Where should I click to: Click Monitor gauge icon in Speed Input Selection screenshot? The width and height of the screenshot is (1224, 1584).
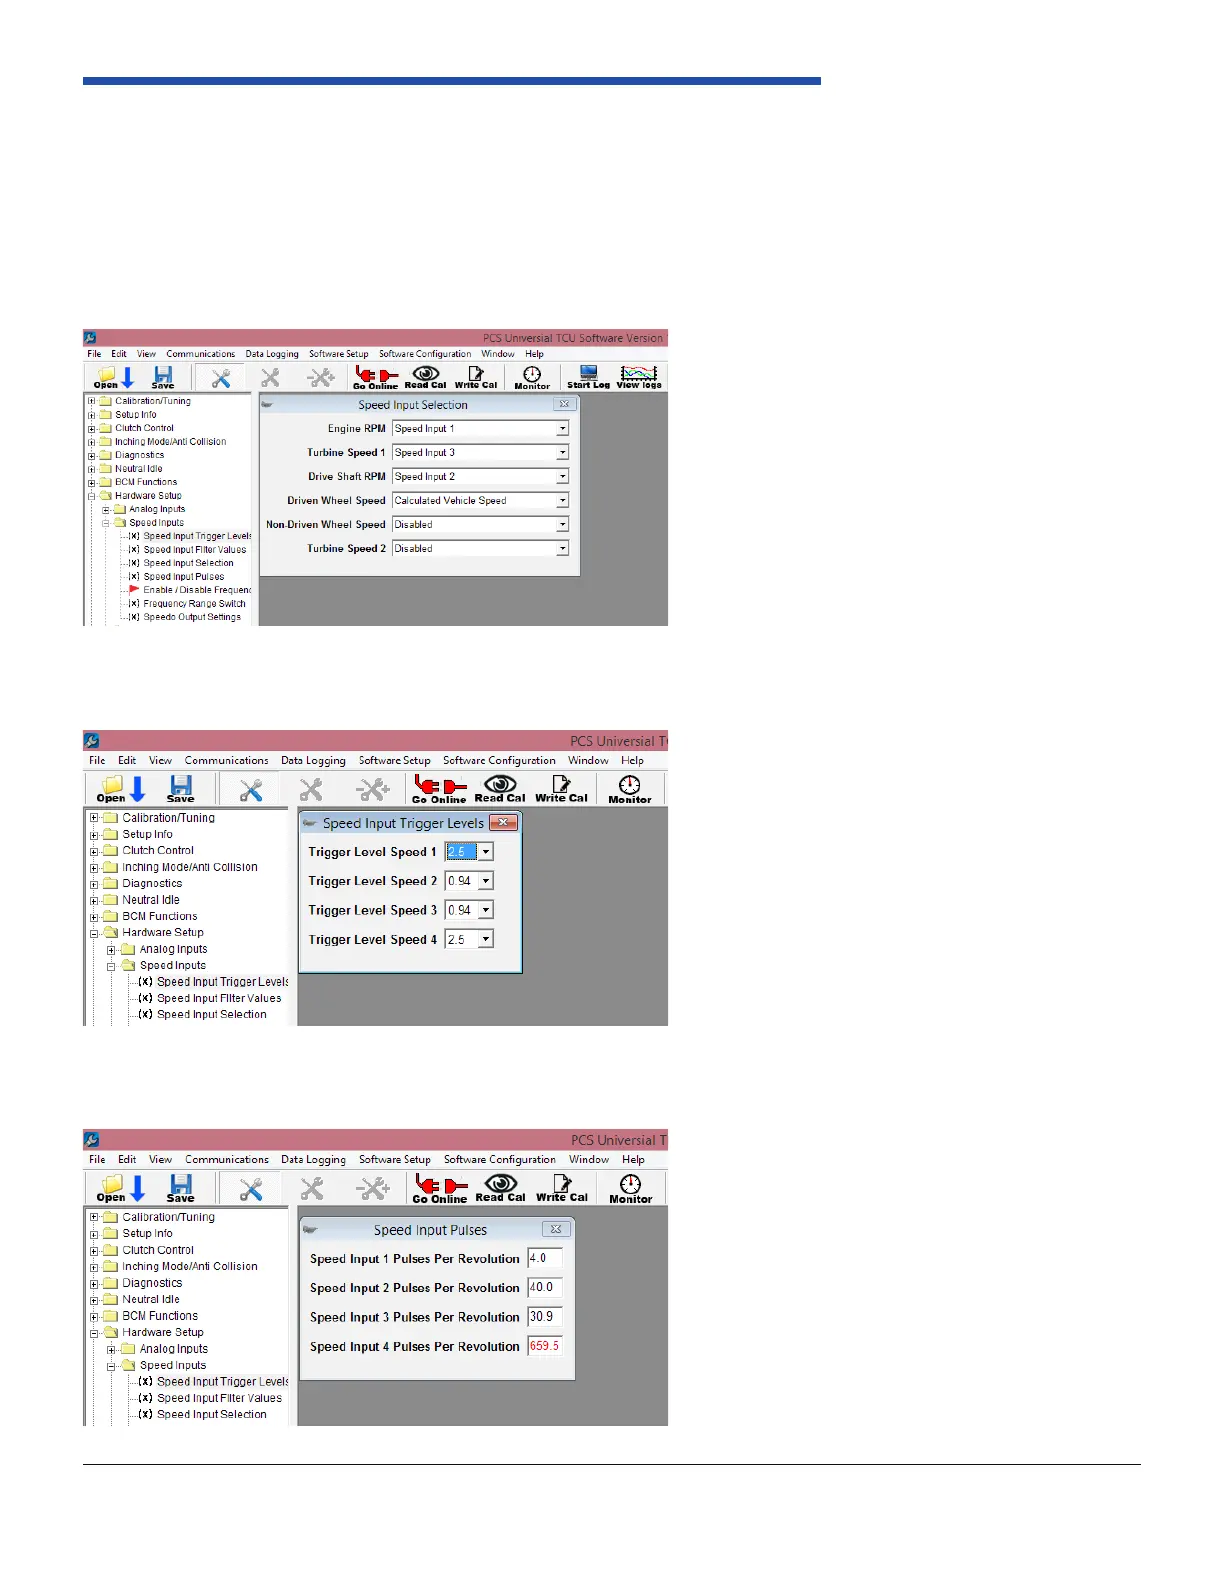tap(532, 377)
